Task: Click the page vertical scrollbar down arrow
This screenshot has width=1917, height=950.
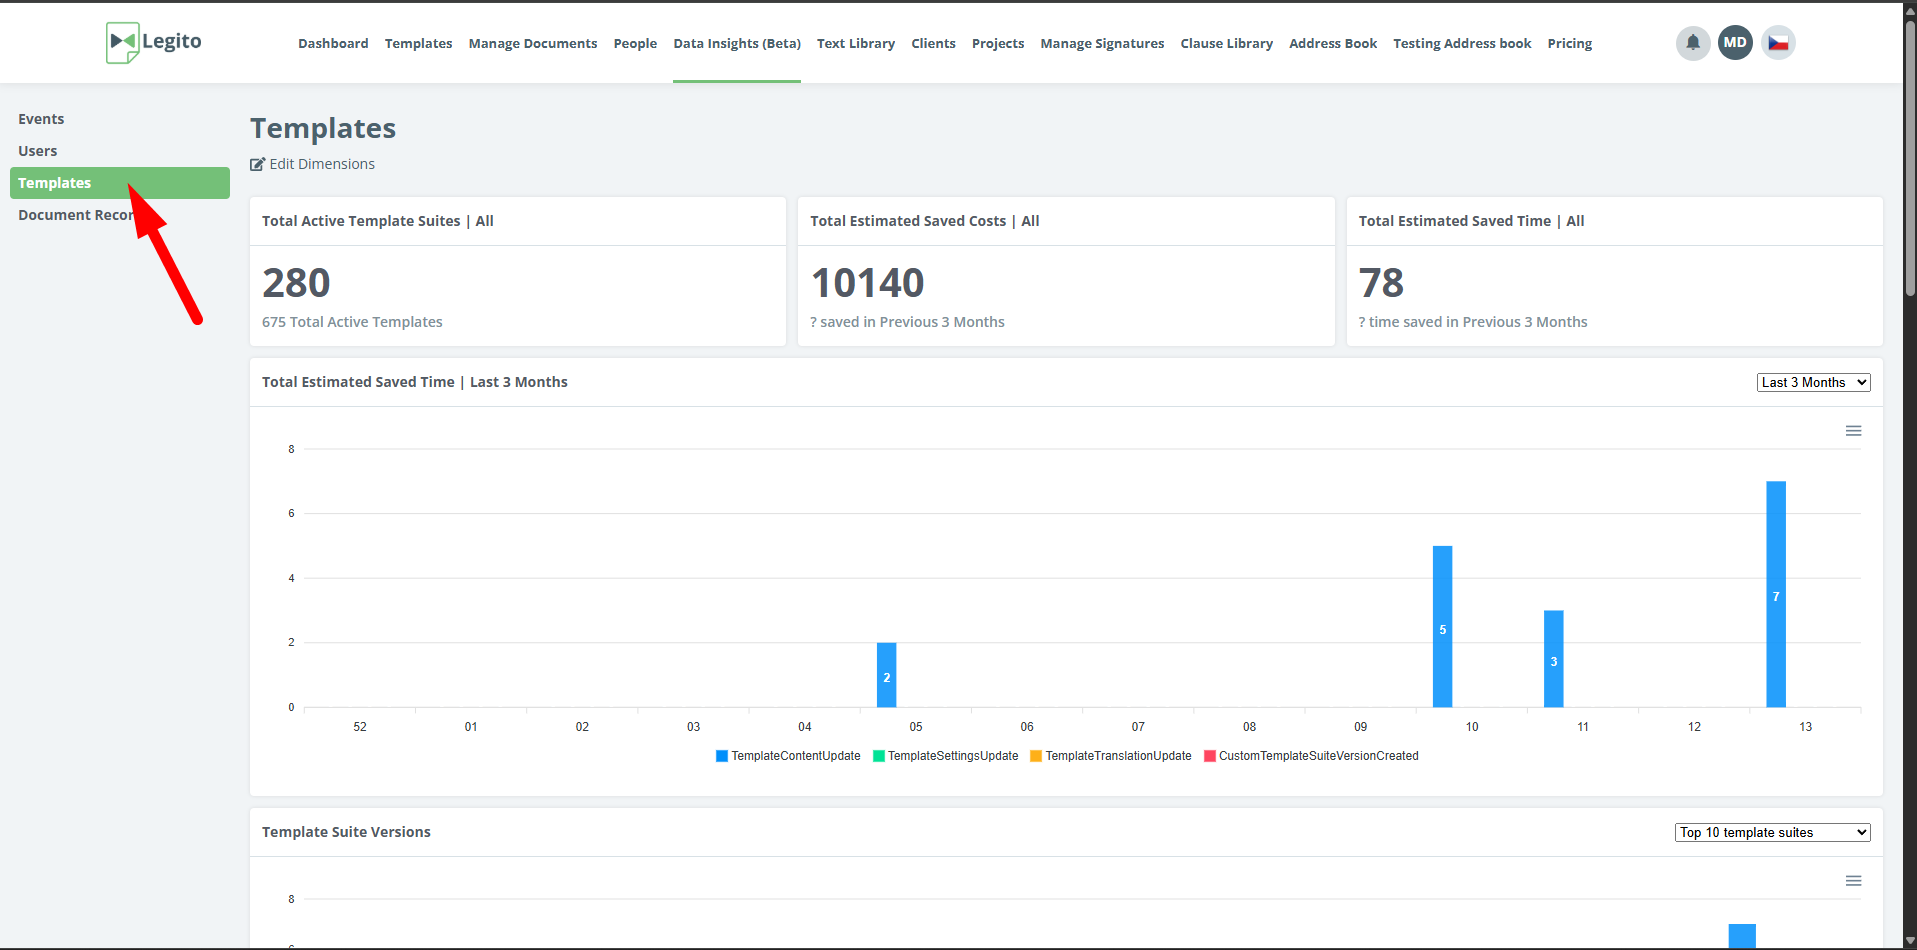Action: [1909, 941]
